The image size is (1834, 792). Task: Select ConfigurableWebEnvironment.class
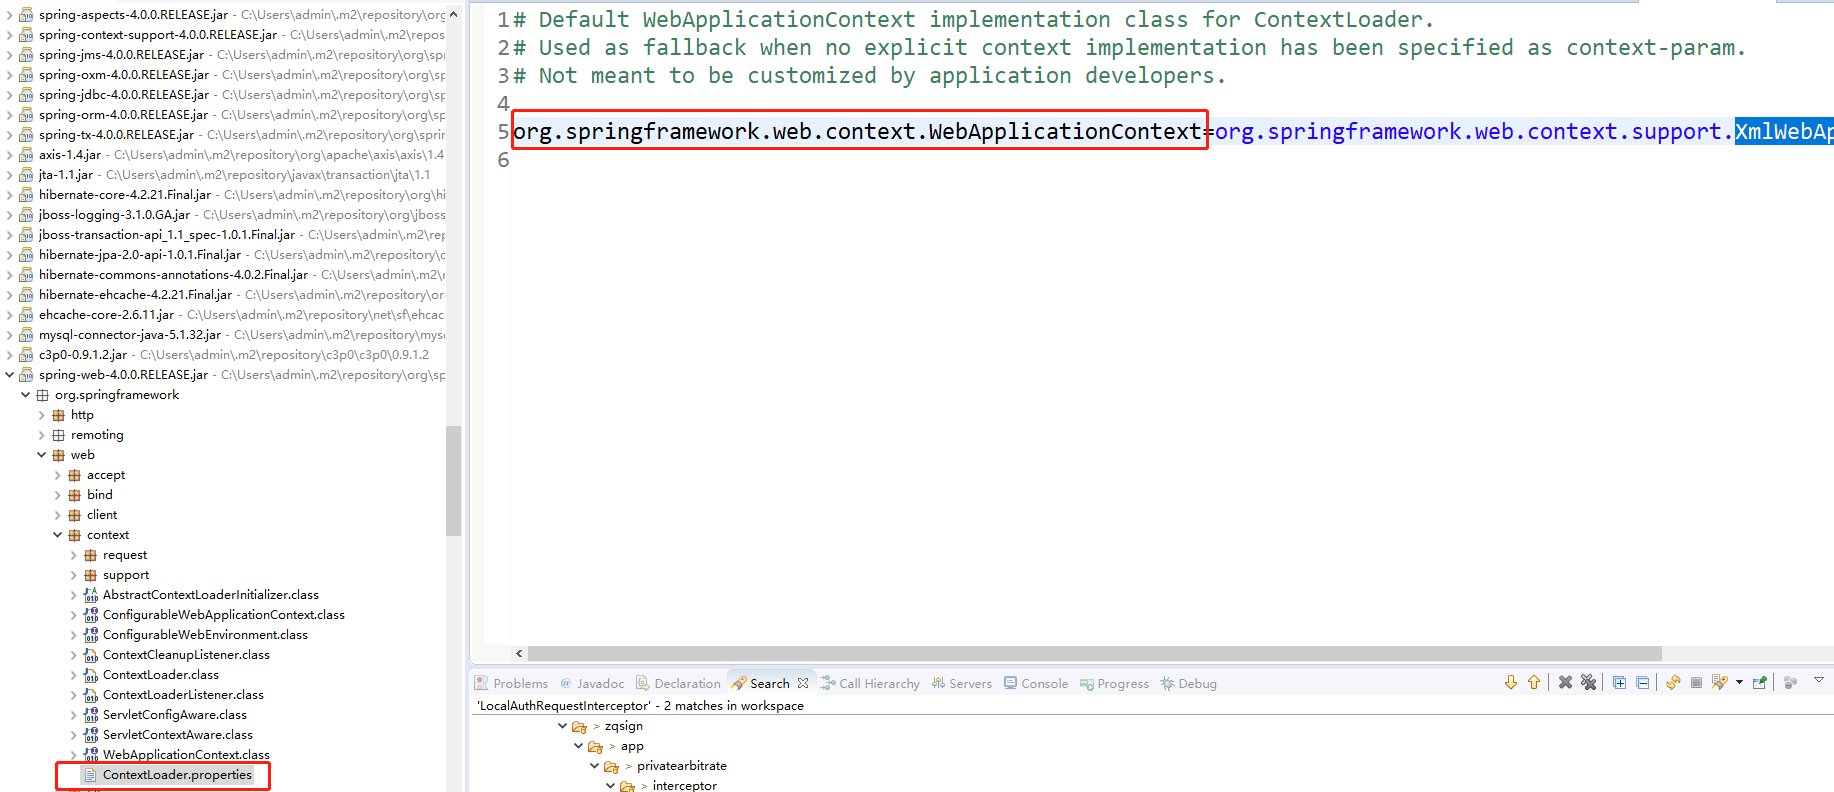205,635
